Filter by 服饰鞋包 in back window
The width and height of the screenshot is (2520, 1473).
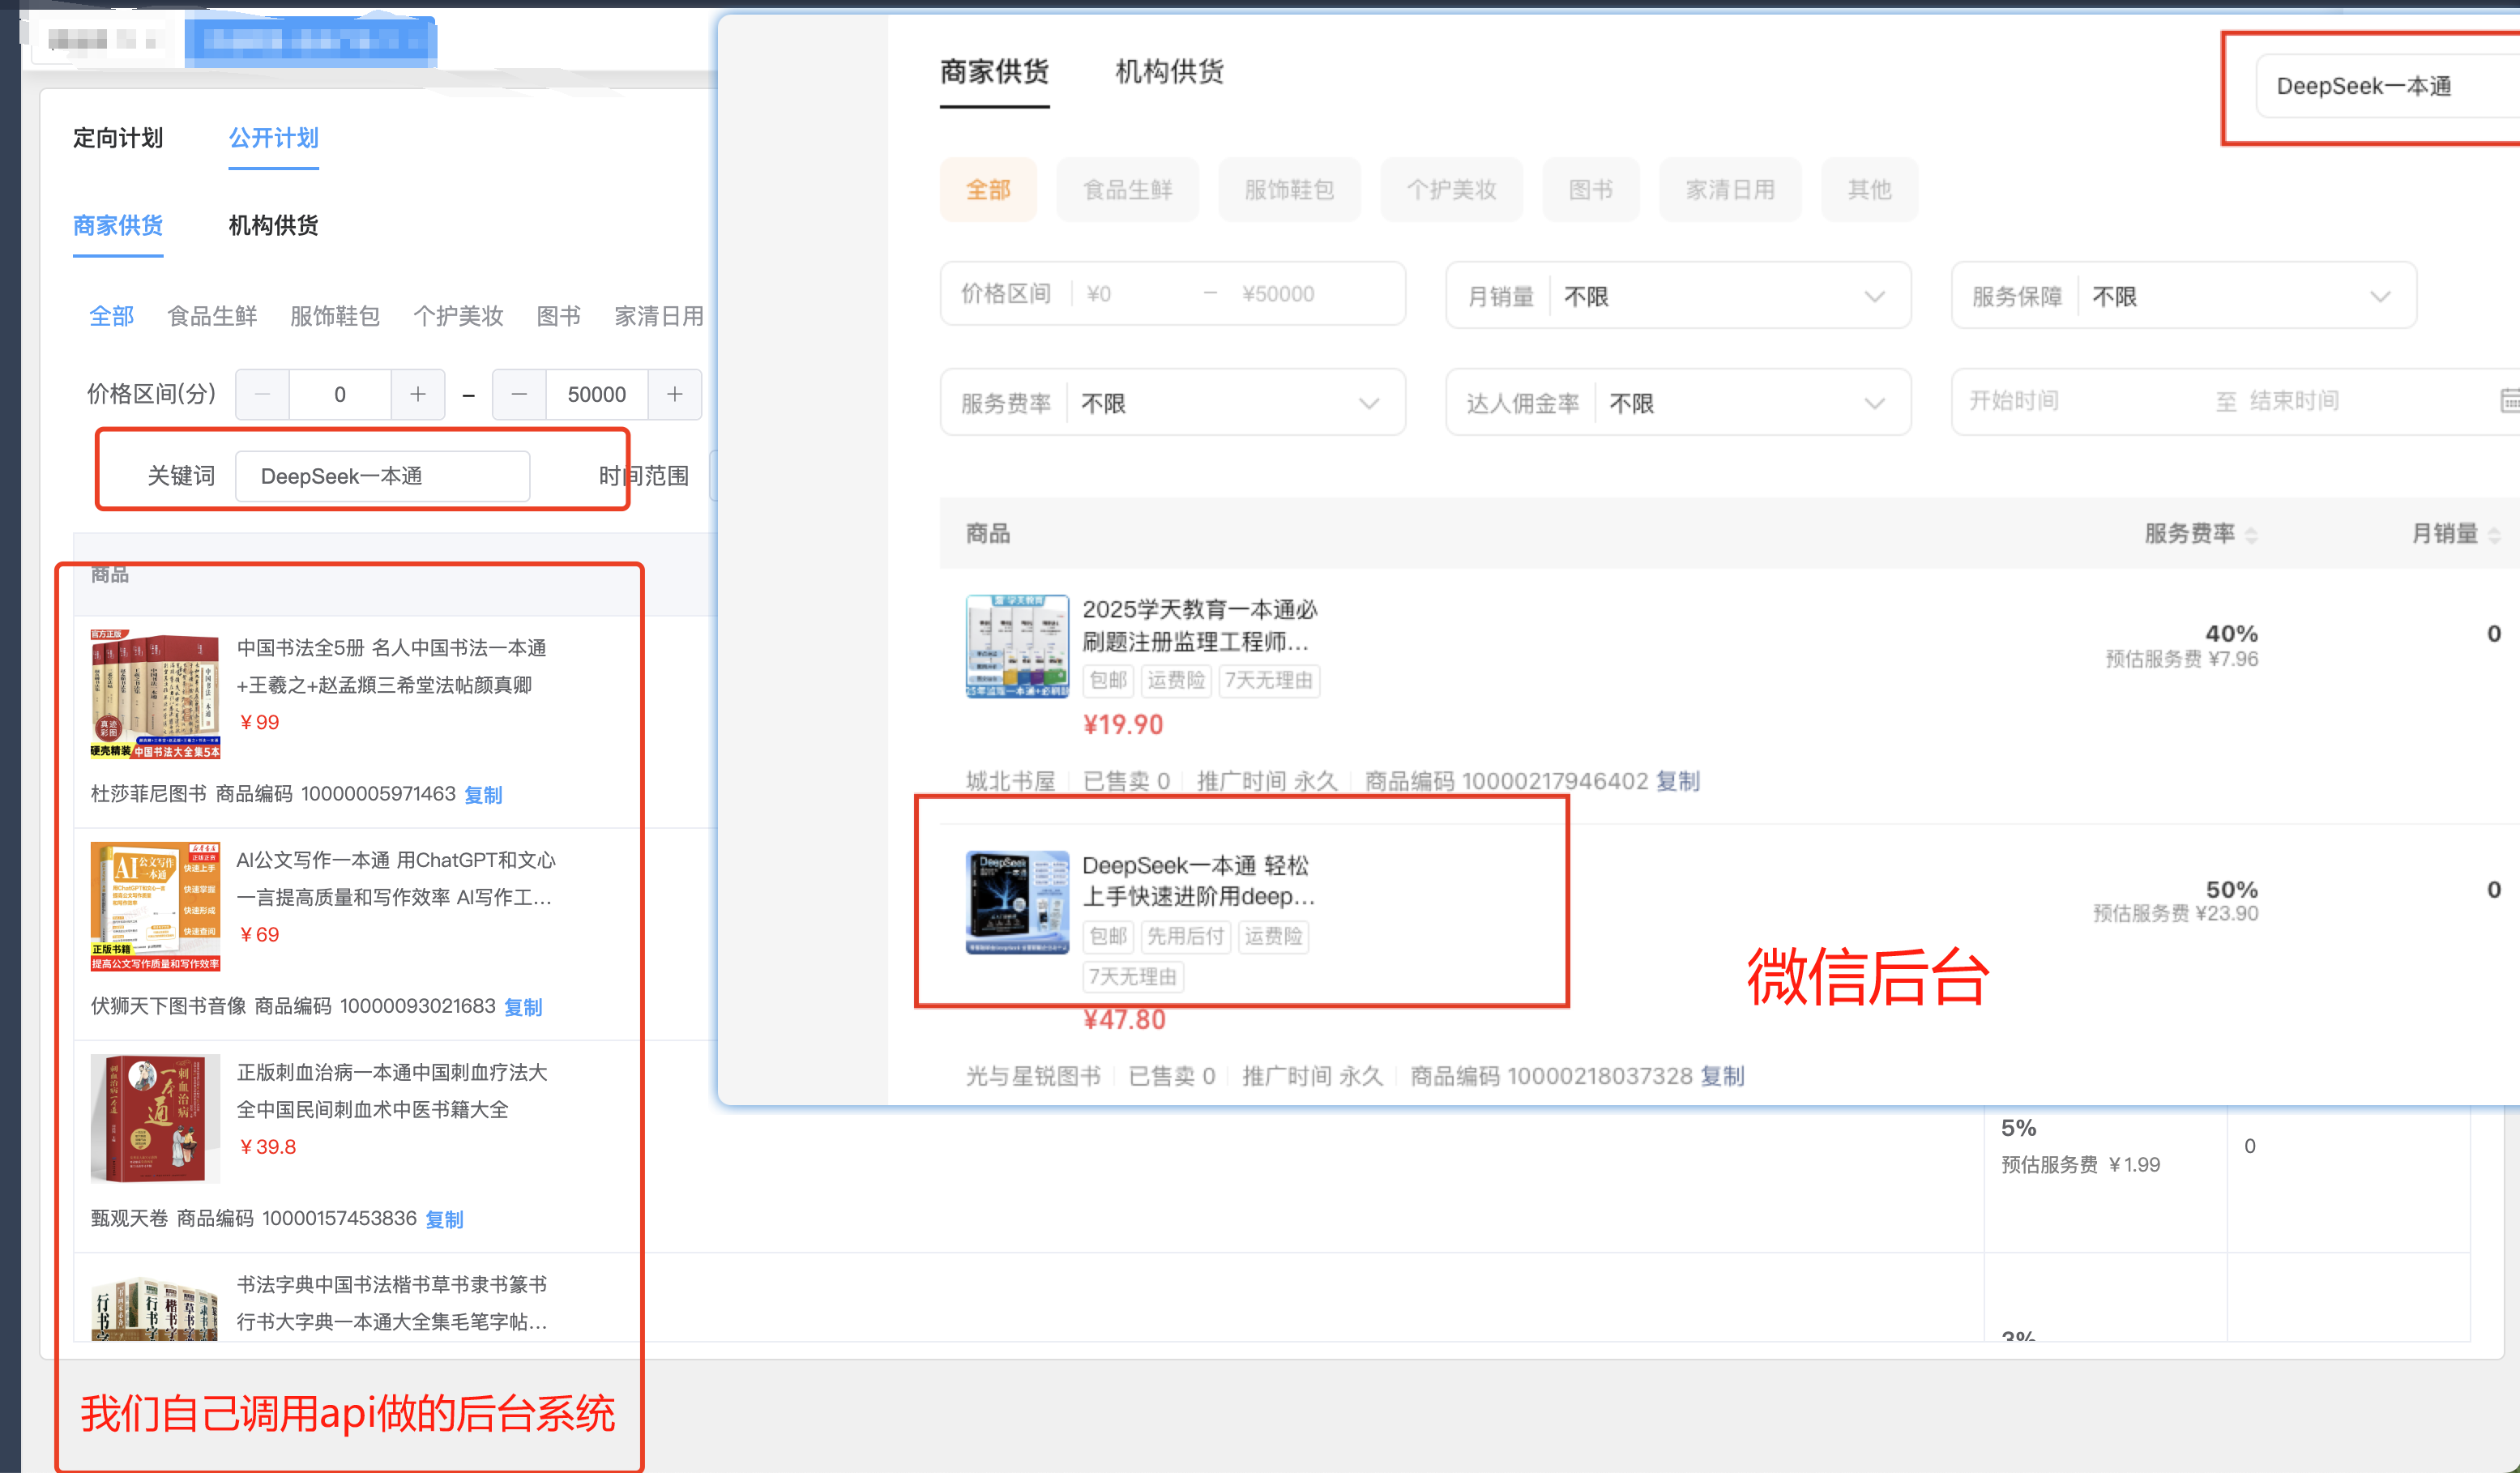[x=335, y=316]
